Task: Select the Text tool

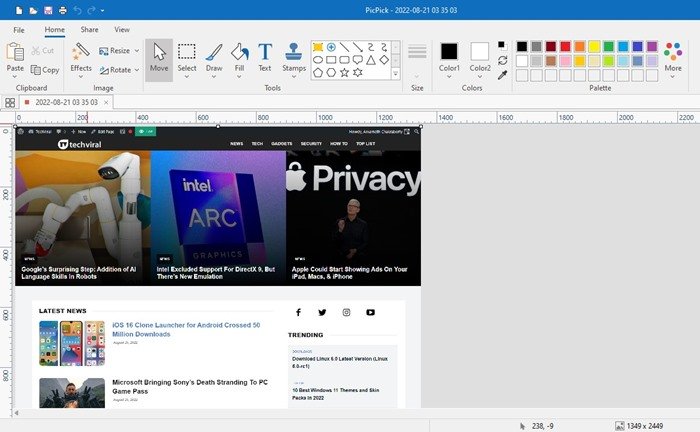Action: pyautogui.click(x=265, y=57)
